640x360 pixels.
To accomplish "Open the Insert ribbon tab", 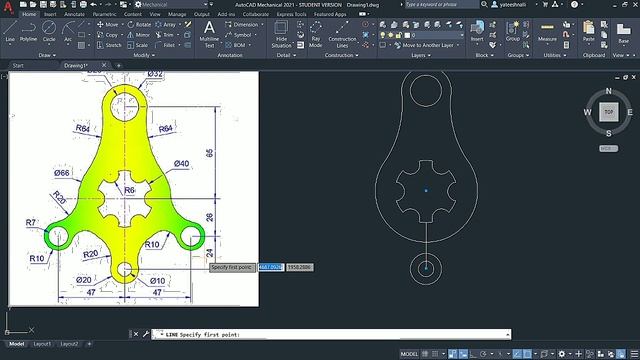I will pyautogui.click(x=50, y=14).
